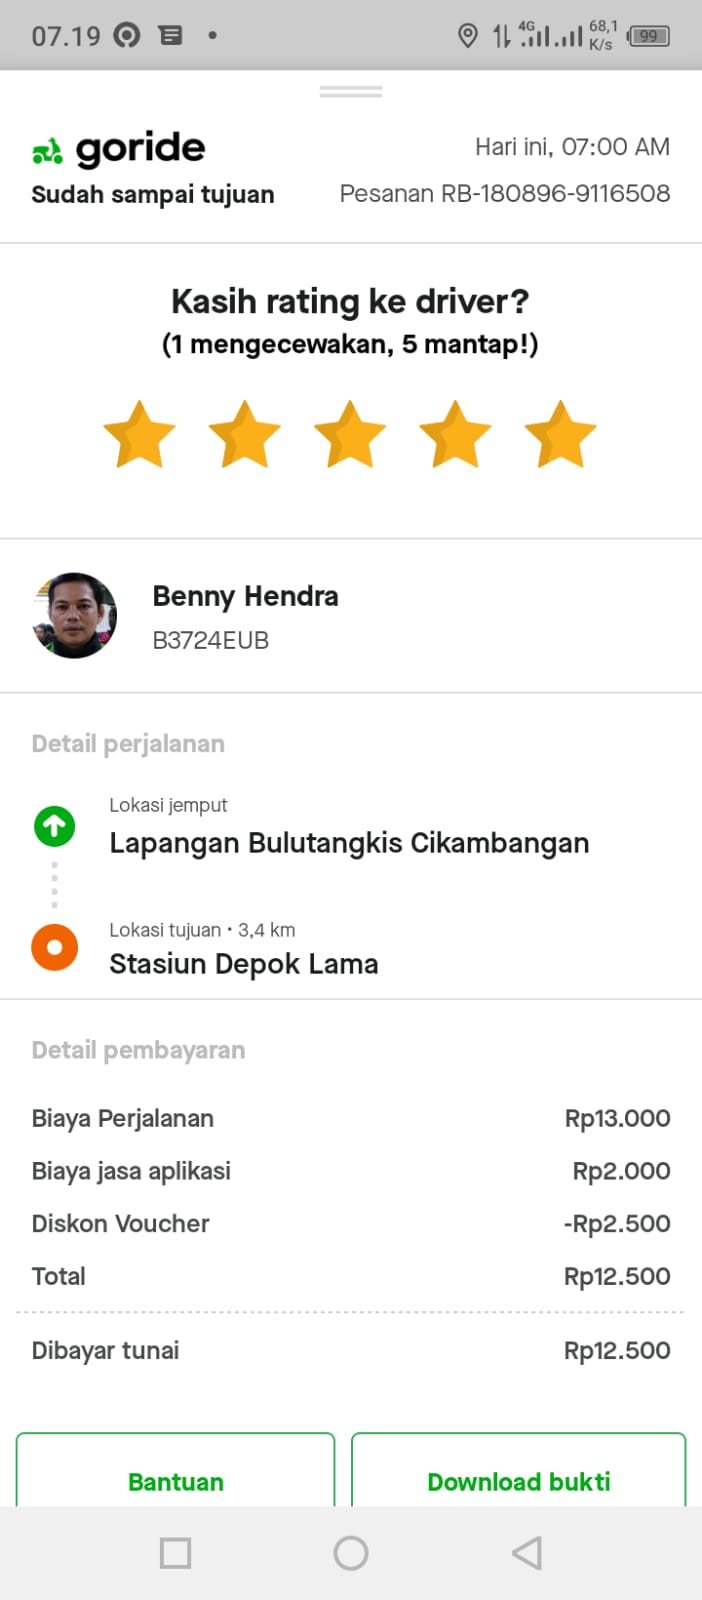This screenshot has width=702, height=1600.
Task: Select destination Stasiun Depok Lama
Action: tap(244, 964)
